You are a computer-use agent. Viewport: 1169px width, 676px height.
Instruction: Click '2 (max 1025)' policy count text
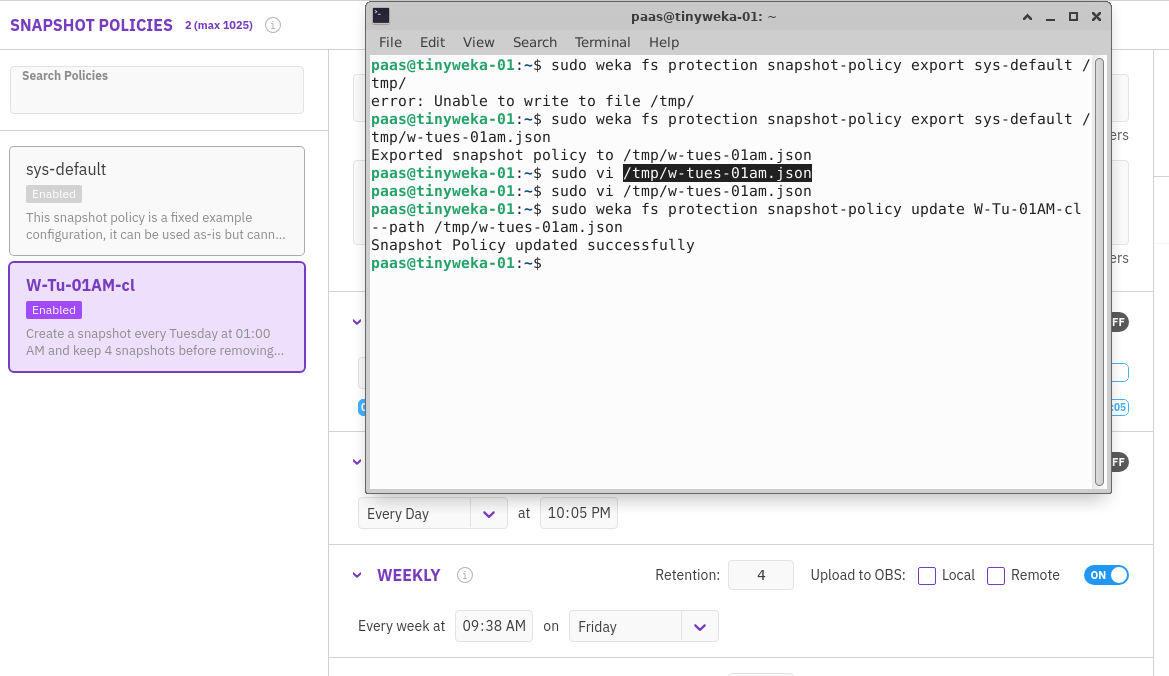click(218, 25)
